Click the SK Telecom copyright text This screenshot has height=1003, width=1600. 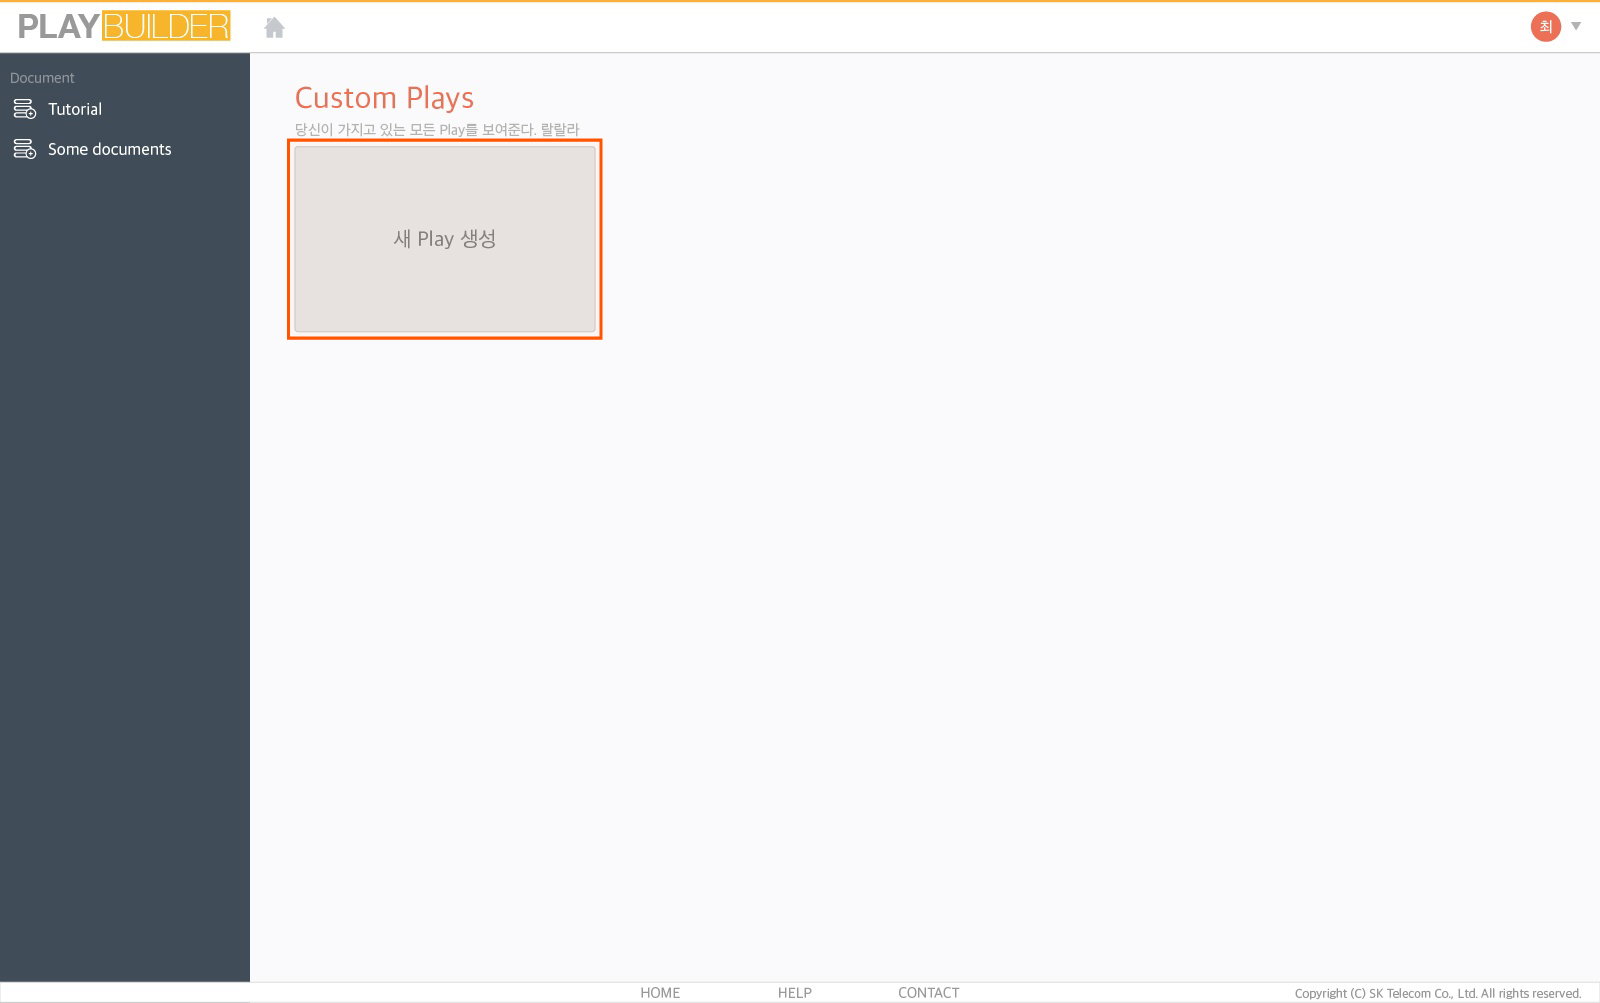(1437, 993)
